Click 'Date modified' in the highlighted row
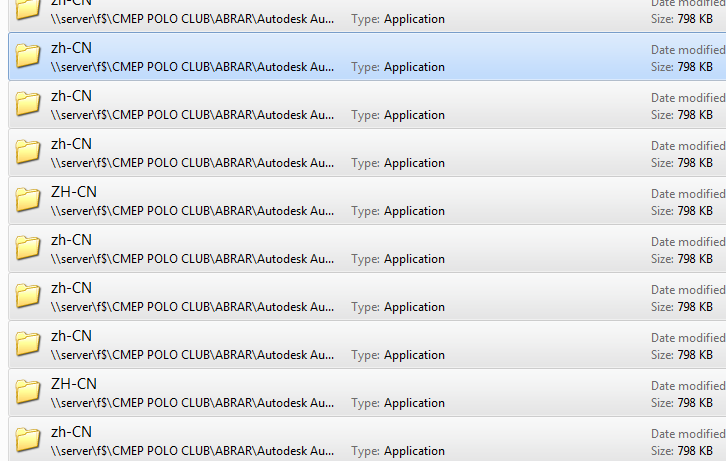The height and width of the screenshot is (461, 726). click(x=688, y=50)
